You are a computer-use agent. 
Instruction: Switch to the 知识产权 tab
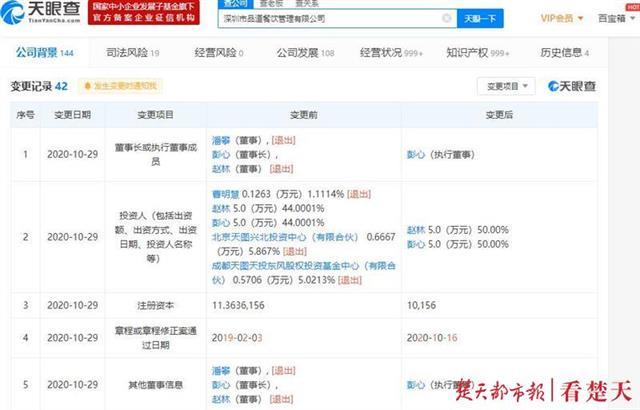click(x=478, y=53)
